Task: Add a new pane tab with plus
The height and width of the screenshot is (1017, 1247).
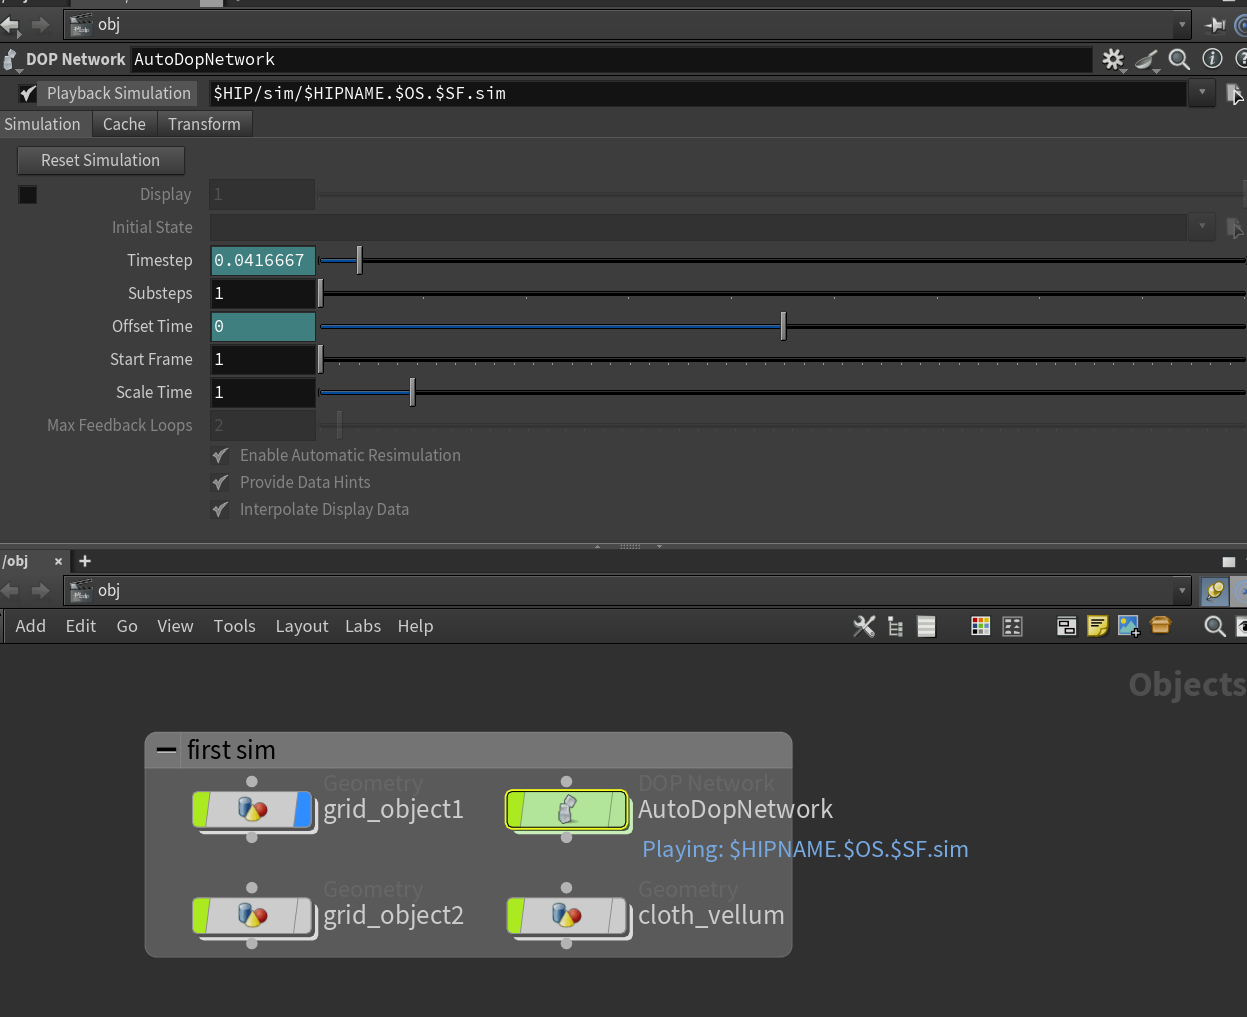Action: [x=85, y=561]
